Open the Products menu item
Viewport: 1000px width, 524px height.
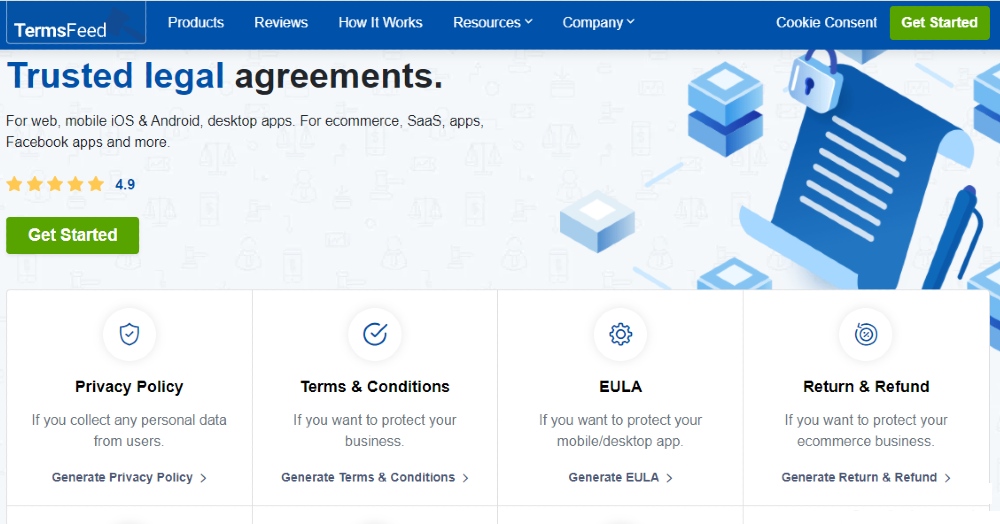click(196, 22)
